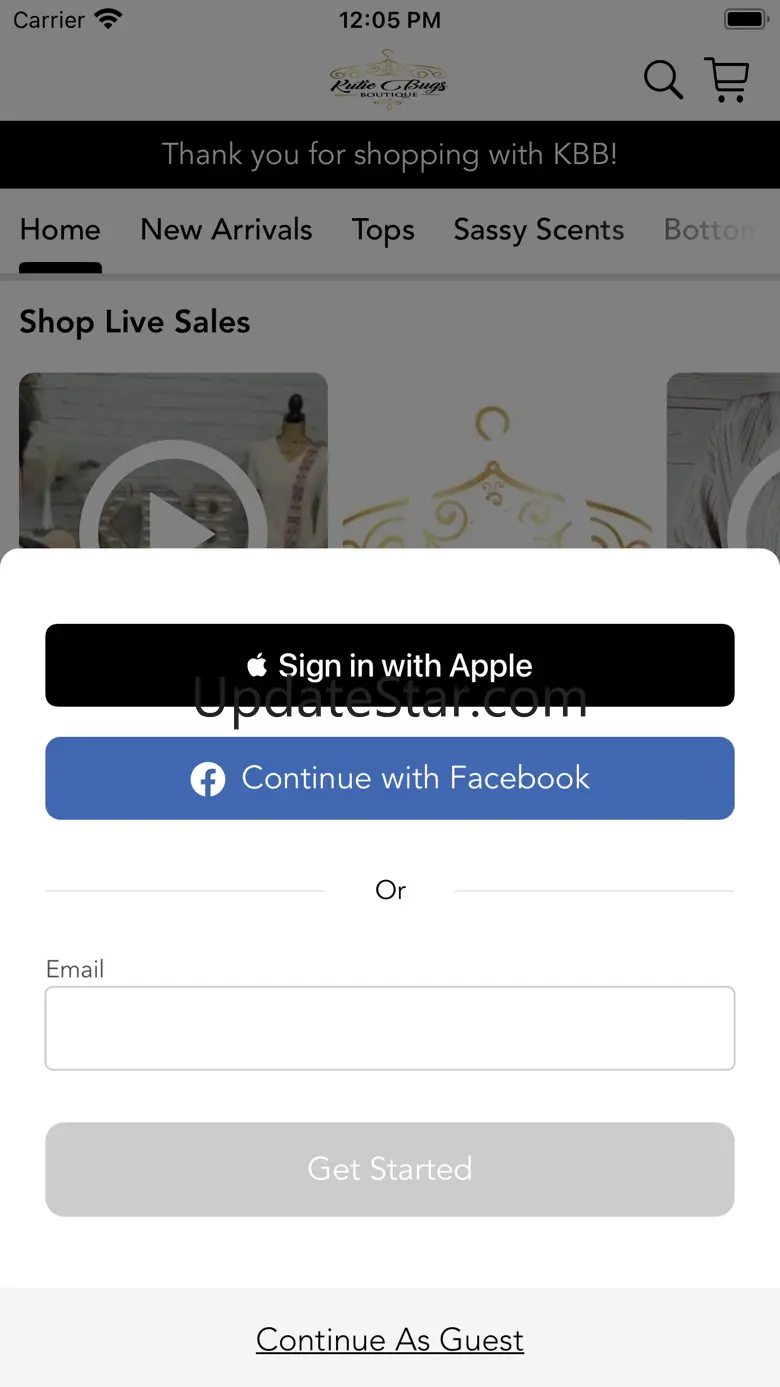
Task: Continue with Facebook
Action: (x=390, y=778)
